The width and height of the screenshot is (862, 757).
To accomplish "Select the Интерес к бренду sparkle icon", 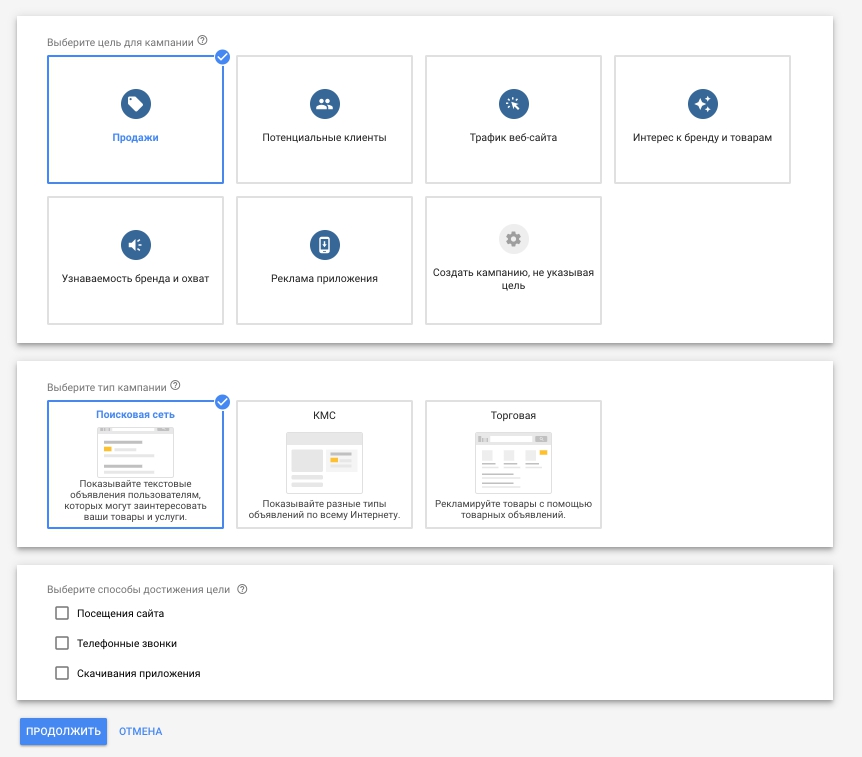I will 702,103.
